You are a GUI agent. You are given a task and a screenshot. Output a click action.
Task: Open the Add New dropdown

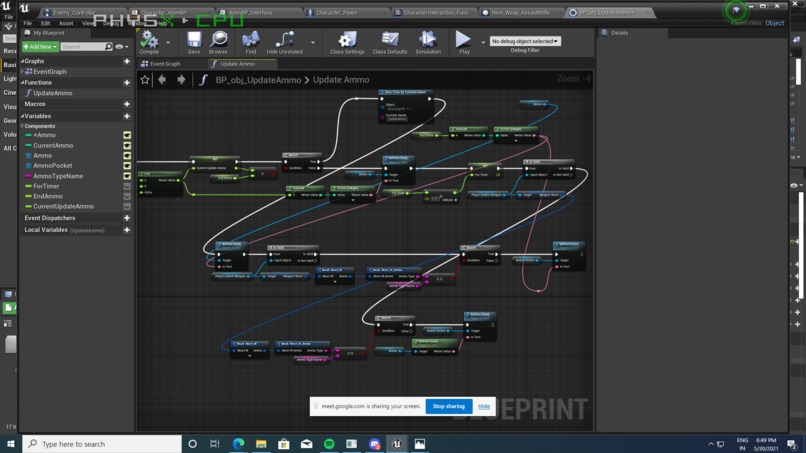(40, 47)
